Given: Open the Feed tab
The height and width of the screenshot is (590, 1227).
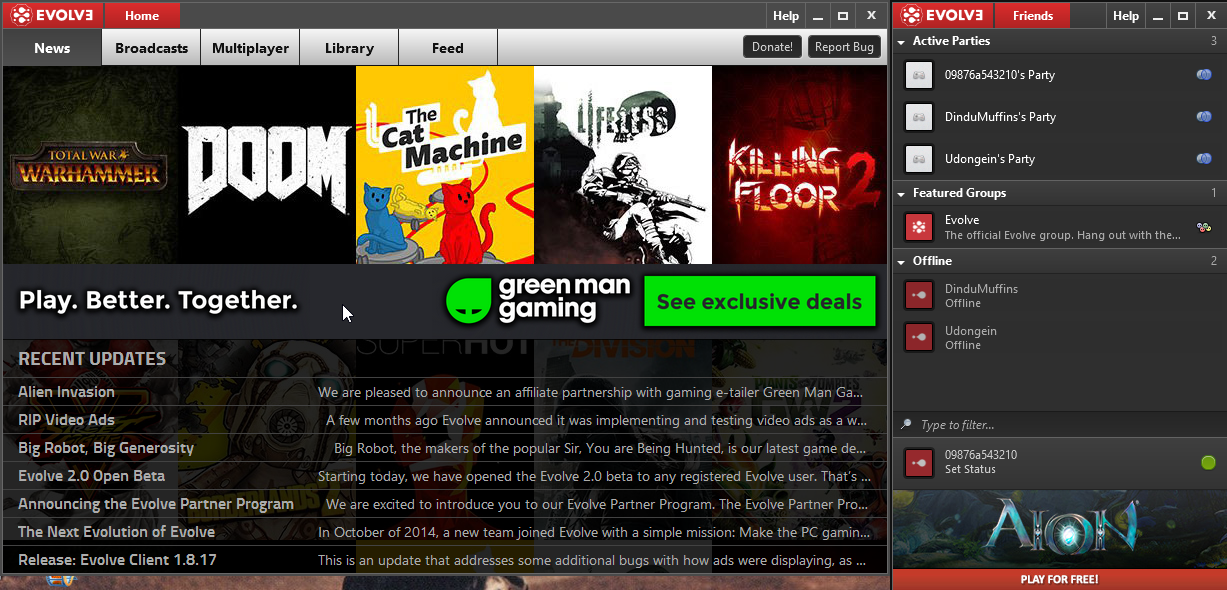Looking at the screenshot, I should pyautogui.click(x=448, y=47).
